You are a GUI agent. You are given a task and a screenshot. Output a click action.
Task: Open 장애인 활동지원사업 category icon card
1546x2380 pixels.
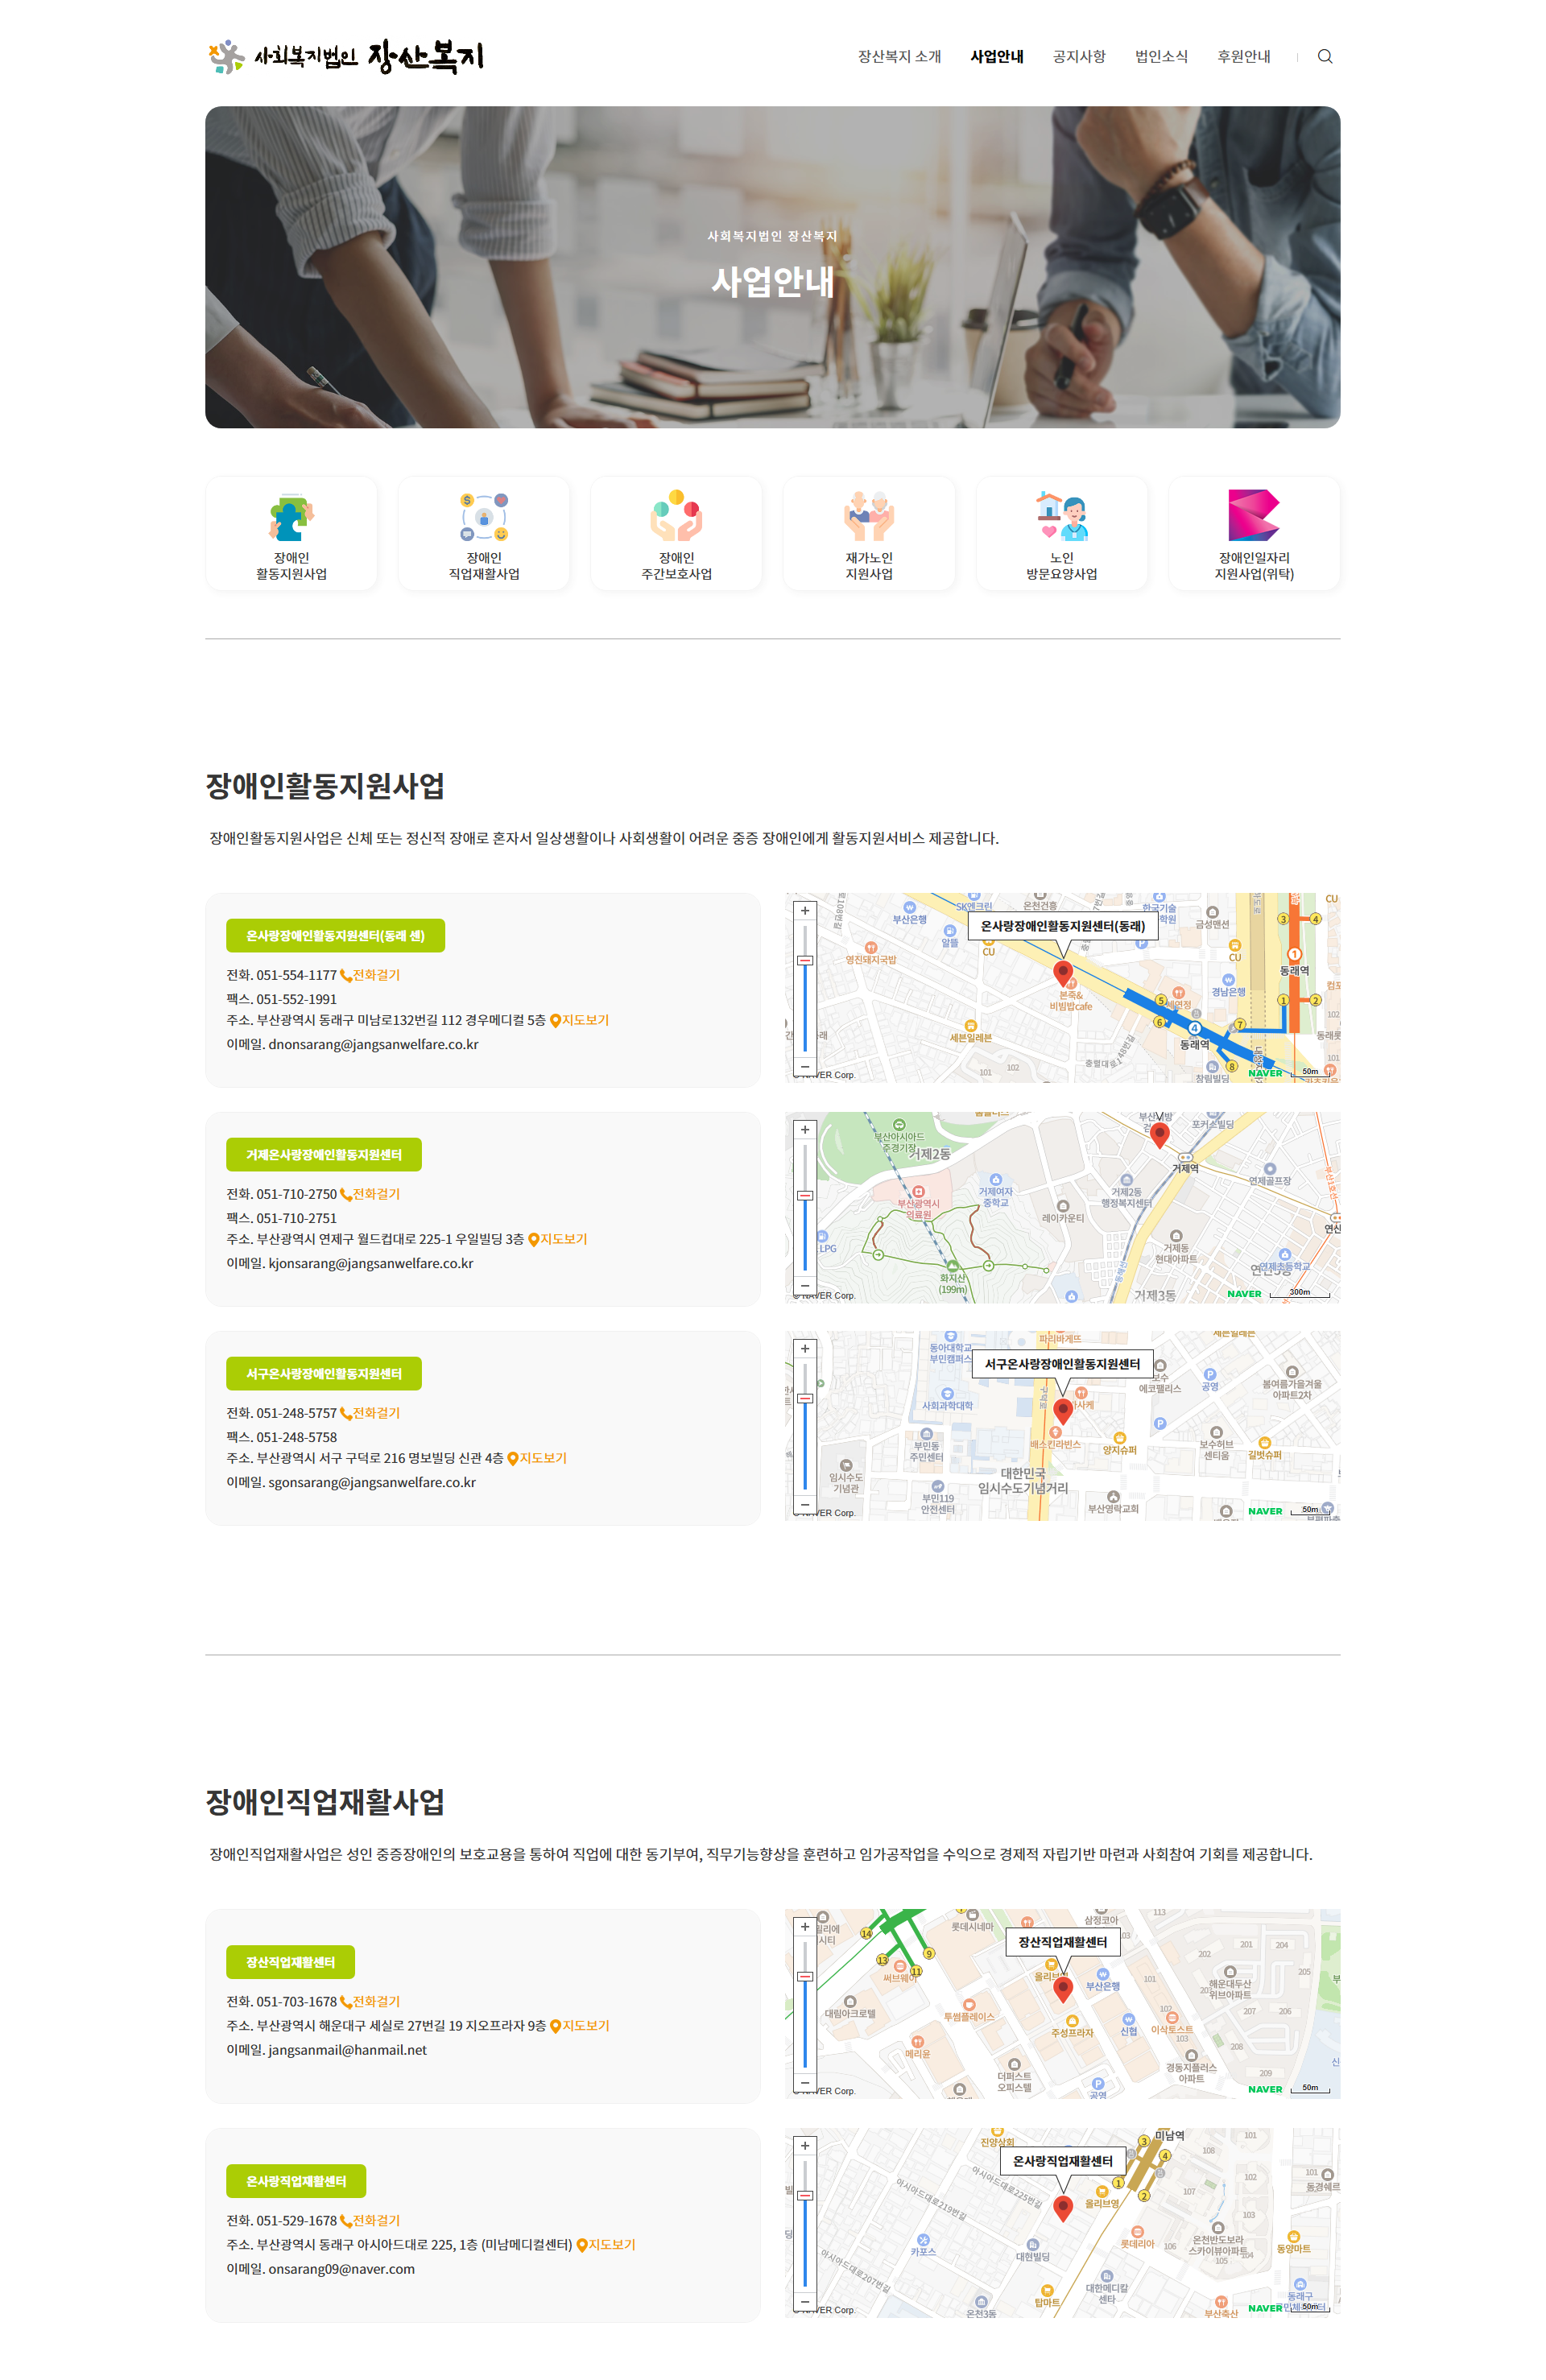(291, 534)
